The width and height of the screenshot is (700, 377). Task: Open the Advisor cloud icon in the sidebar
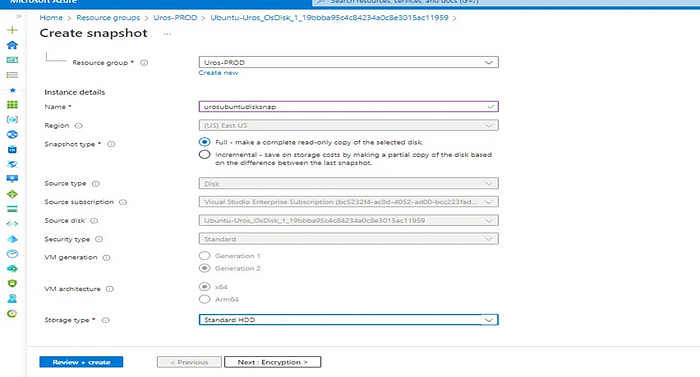click(12, 268)
